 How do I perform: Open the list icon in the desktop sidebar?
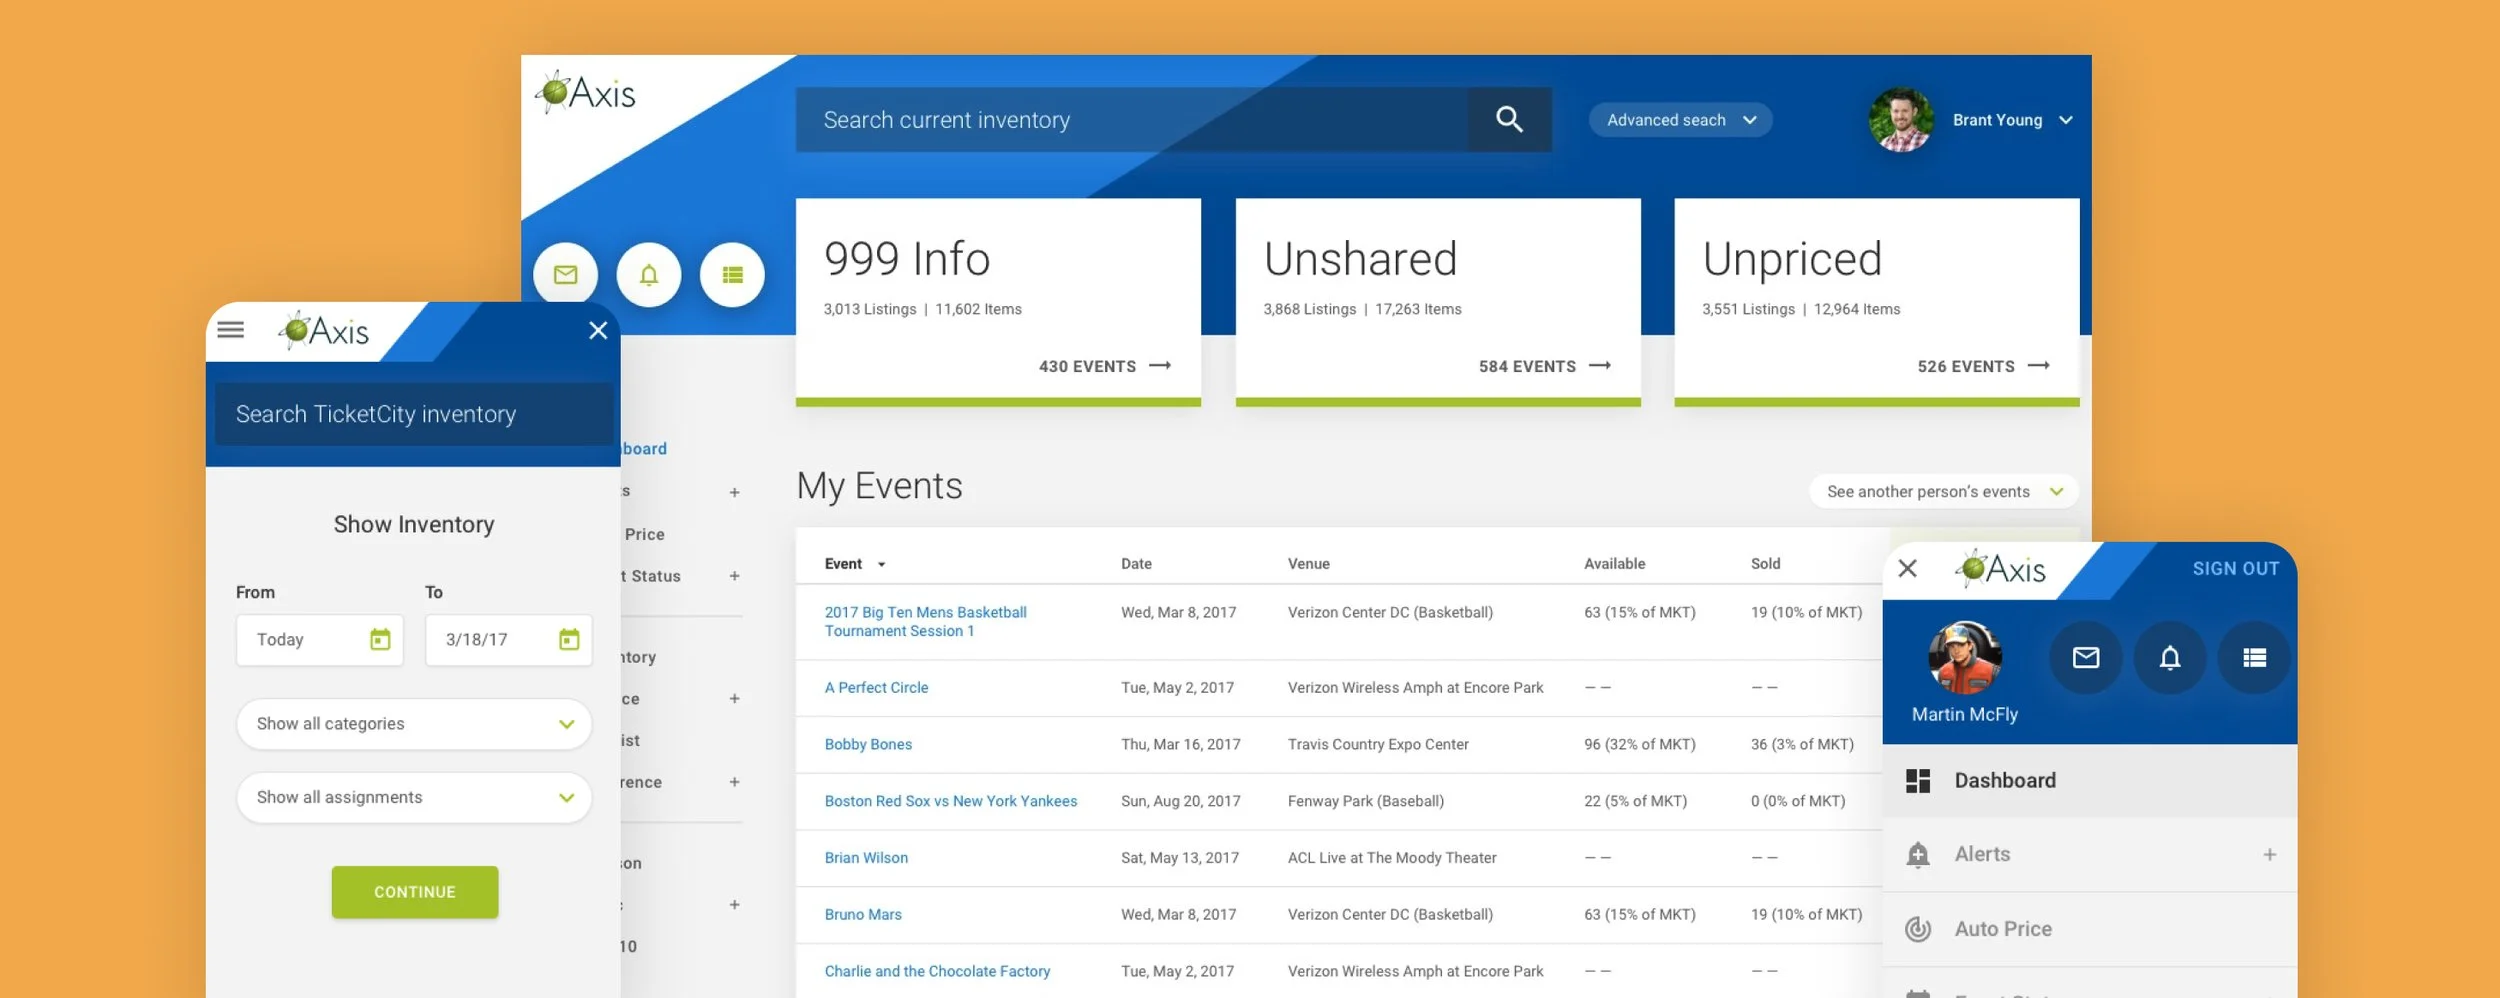point(732,274)
